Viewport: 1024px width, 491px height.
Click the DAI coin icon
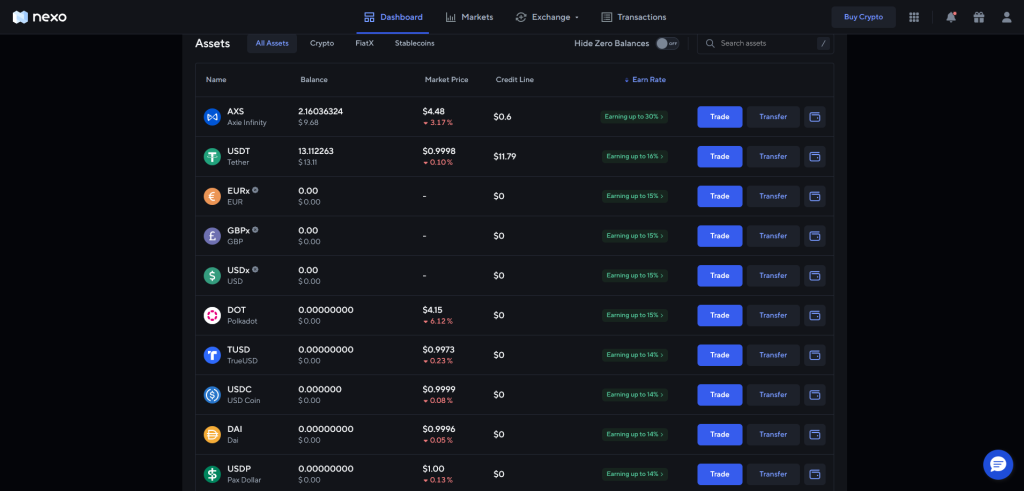pos(212,434)
